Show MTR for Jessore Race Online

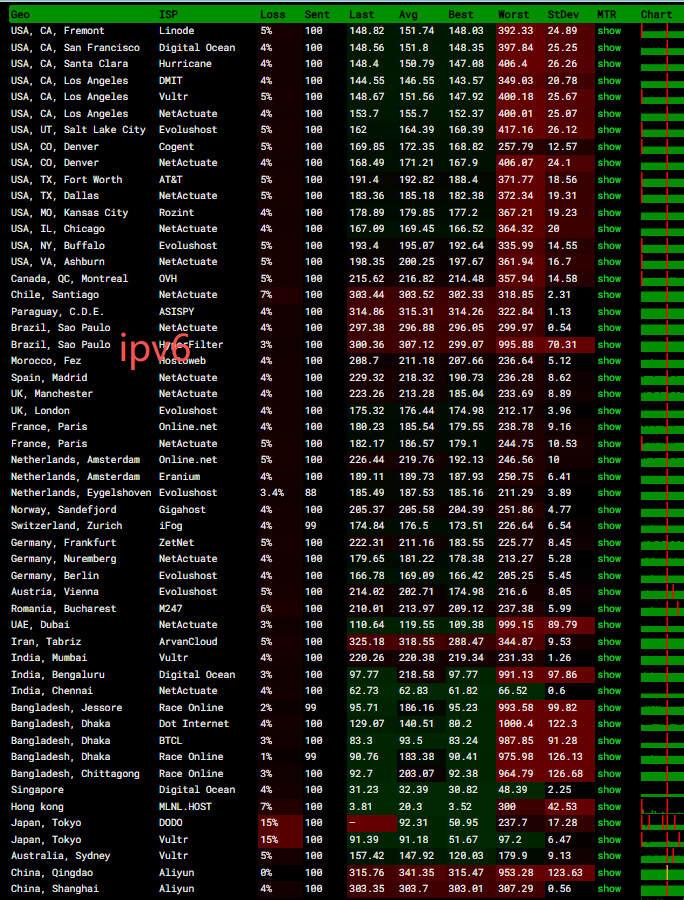point(609,708)
